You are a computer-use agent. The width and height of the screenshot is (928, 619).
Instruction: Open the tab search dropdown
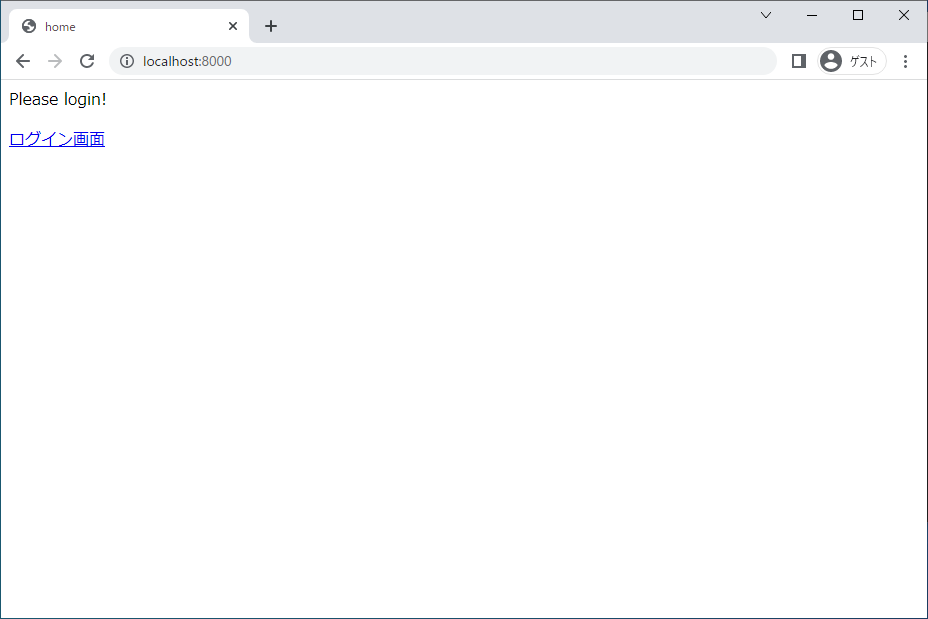click(x=766, y=15)
